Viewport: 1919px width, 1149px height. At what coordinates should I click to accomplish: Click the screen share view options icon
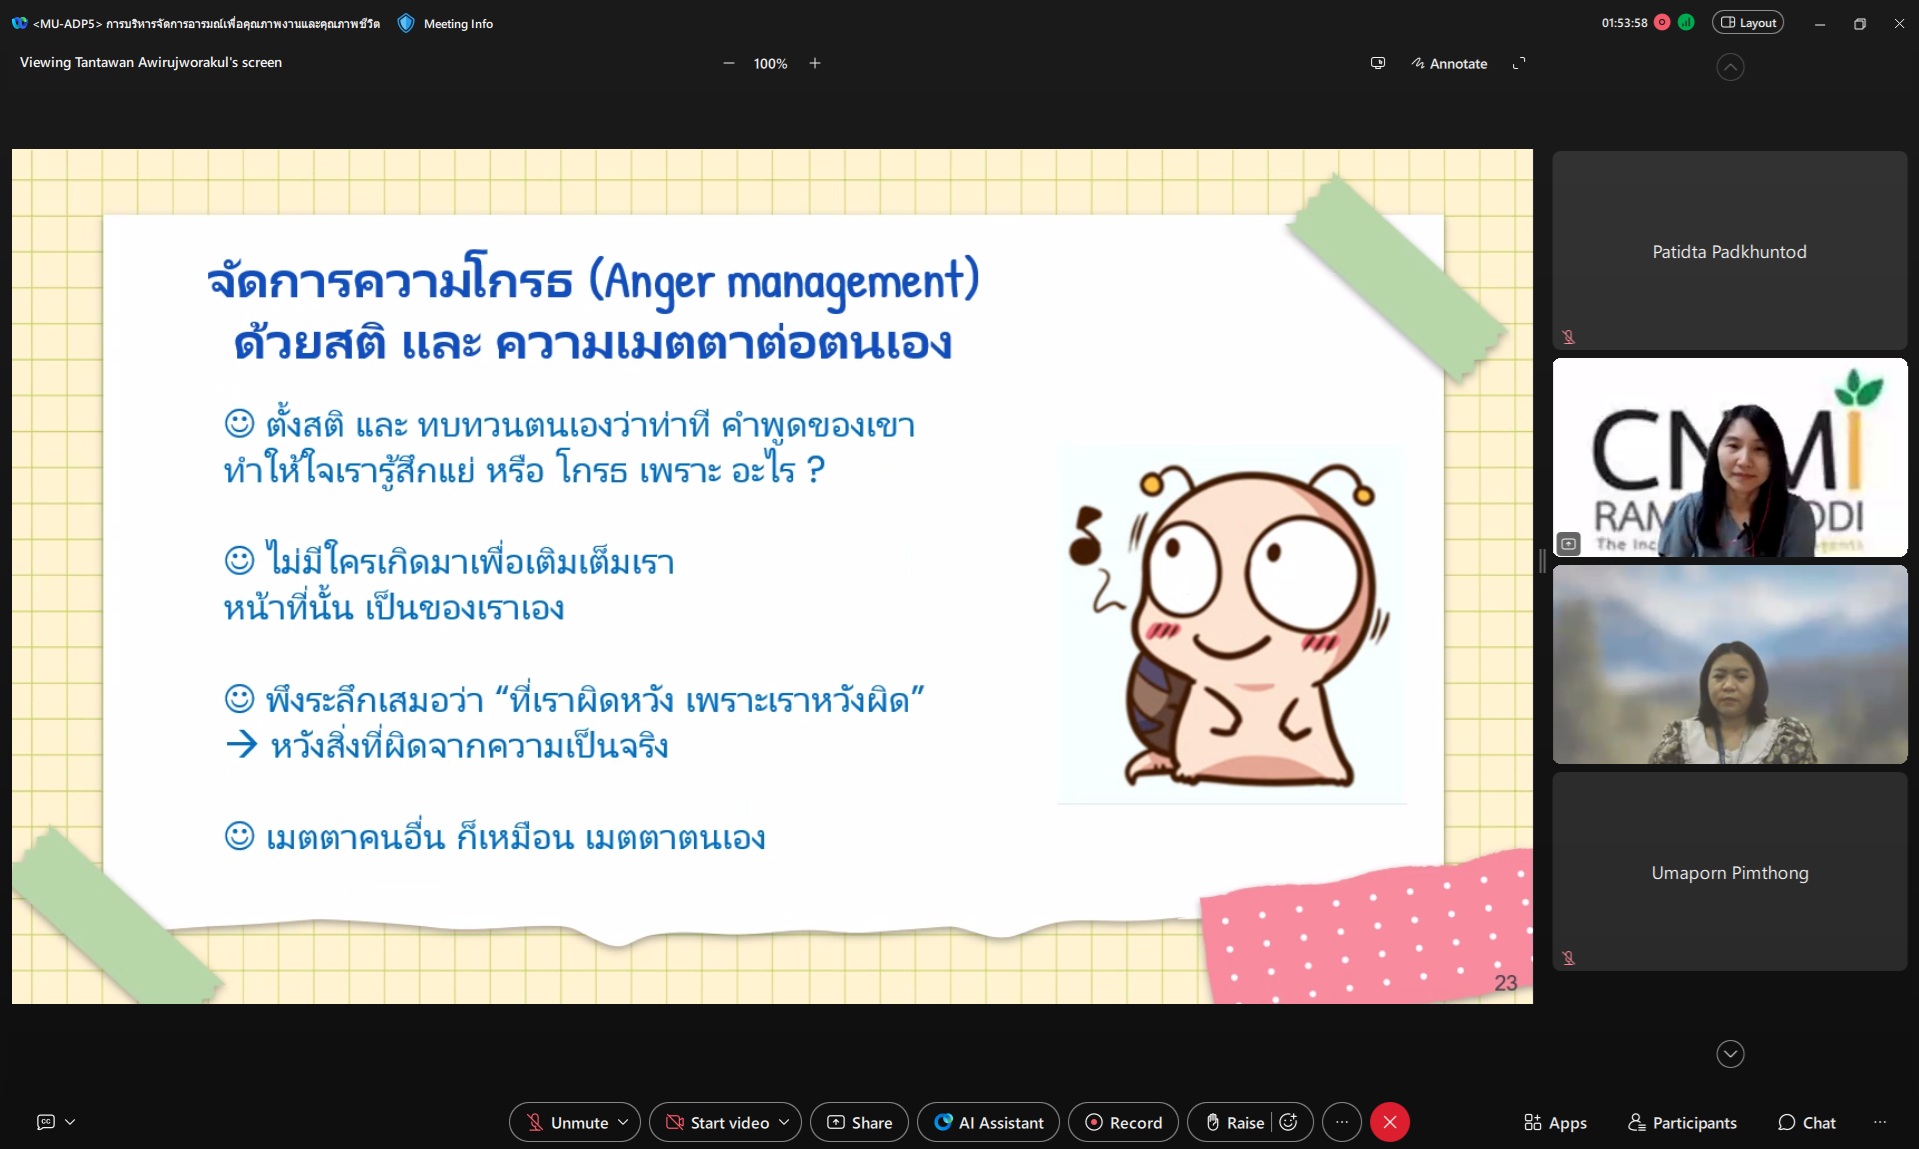pos(1377,63)
